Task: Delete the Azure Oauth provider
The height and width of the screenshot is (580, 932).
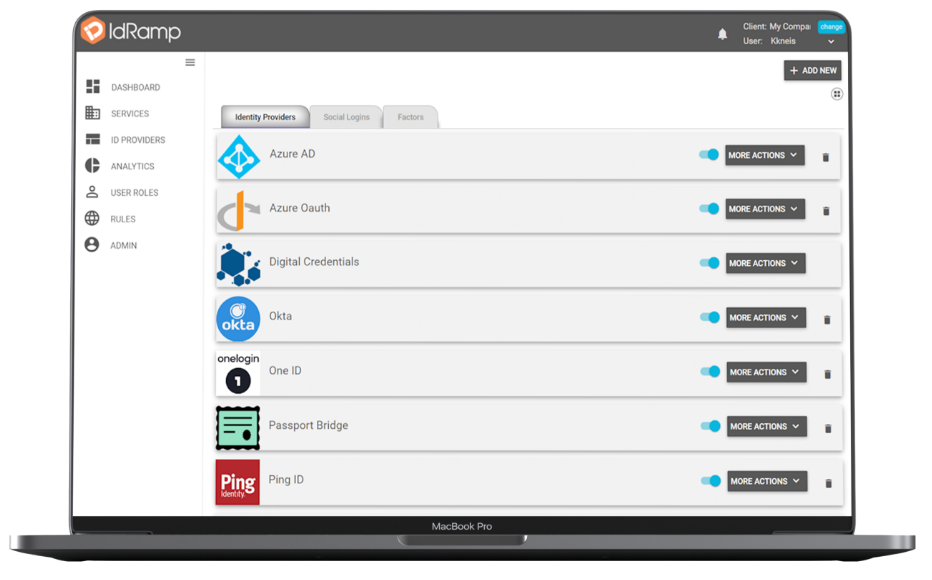Action: pyautogui.click(x=826, y=211)
